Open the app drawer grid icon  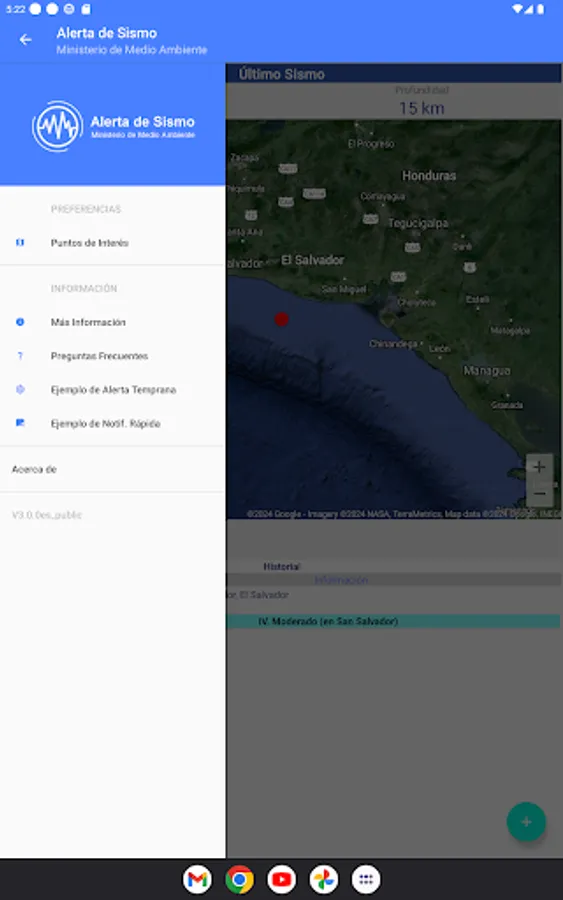pyautogui.click(x=366, y=879)
